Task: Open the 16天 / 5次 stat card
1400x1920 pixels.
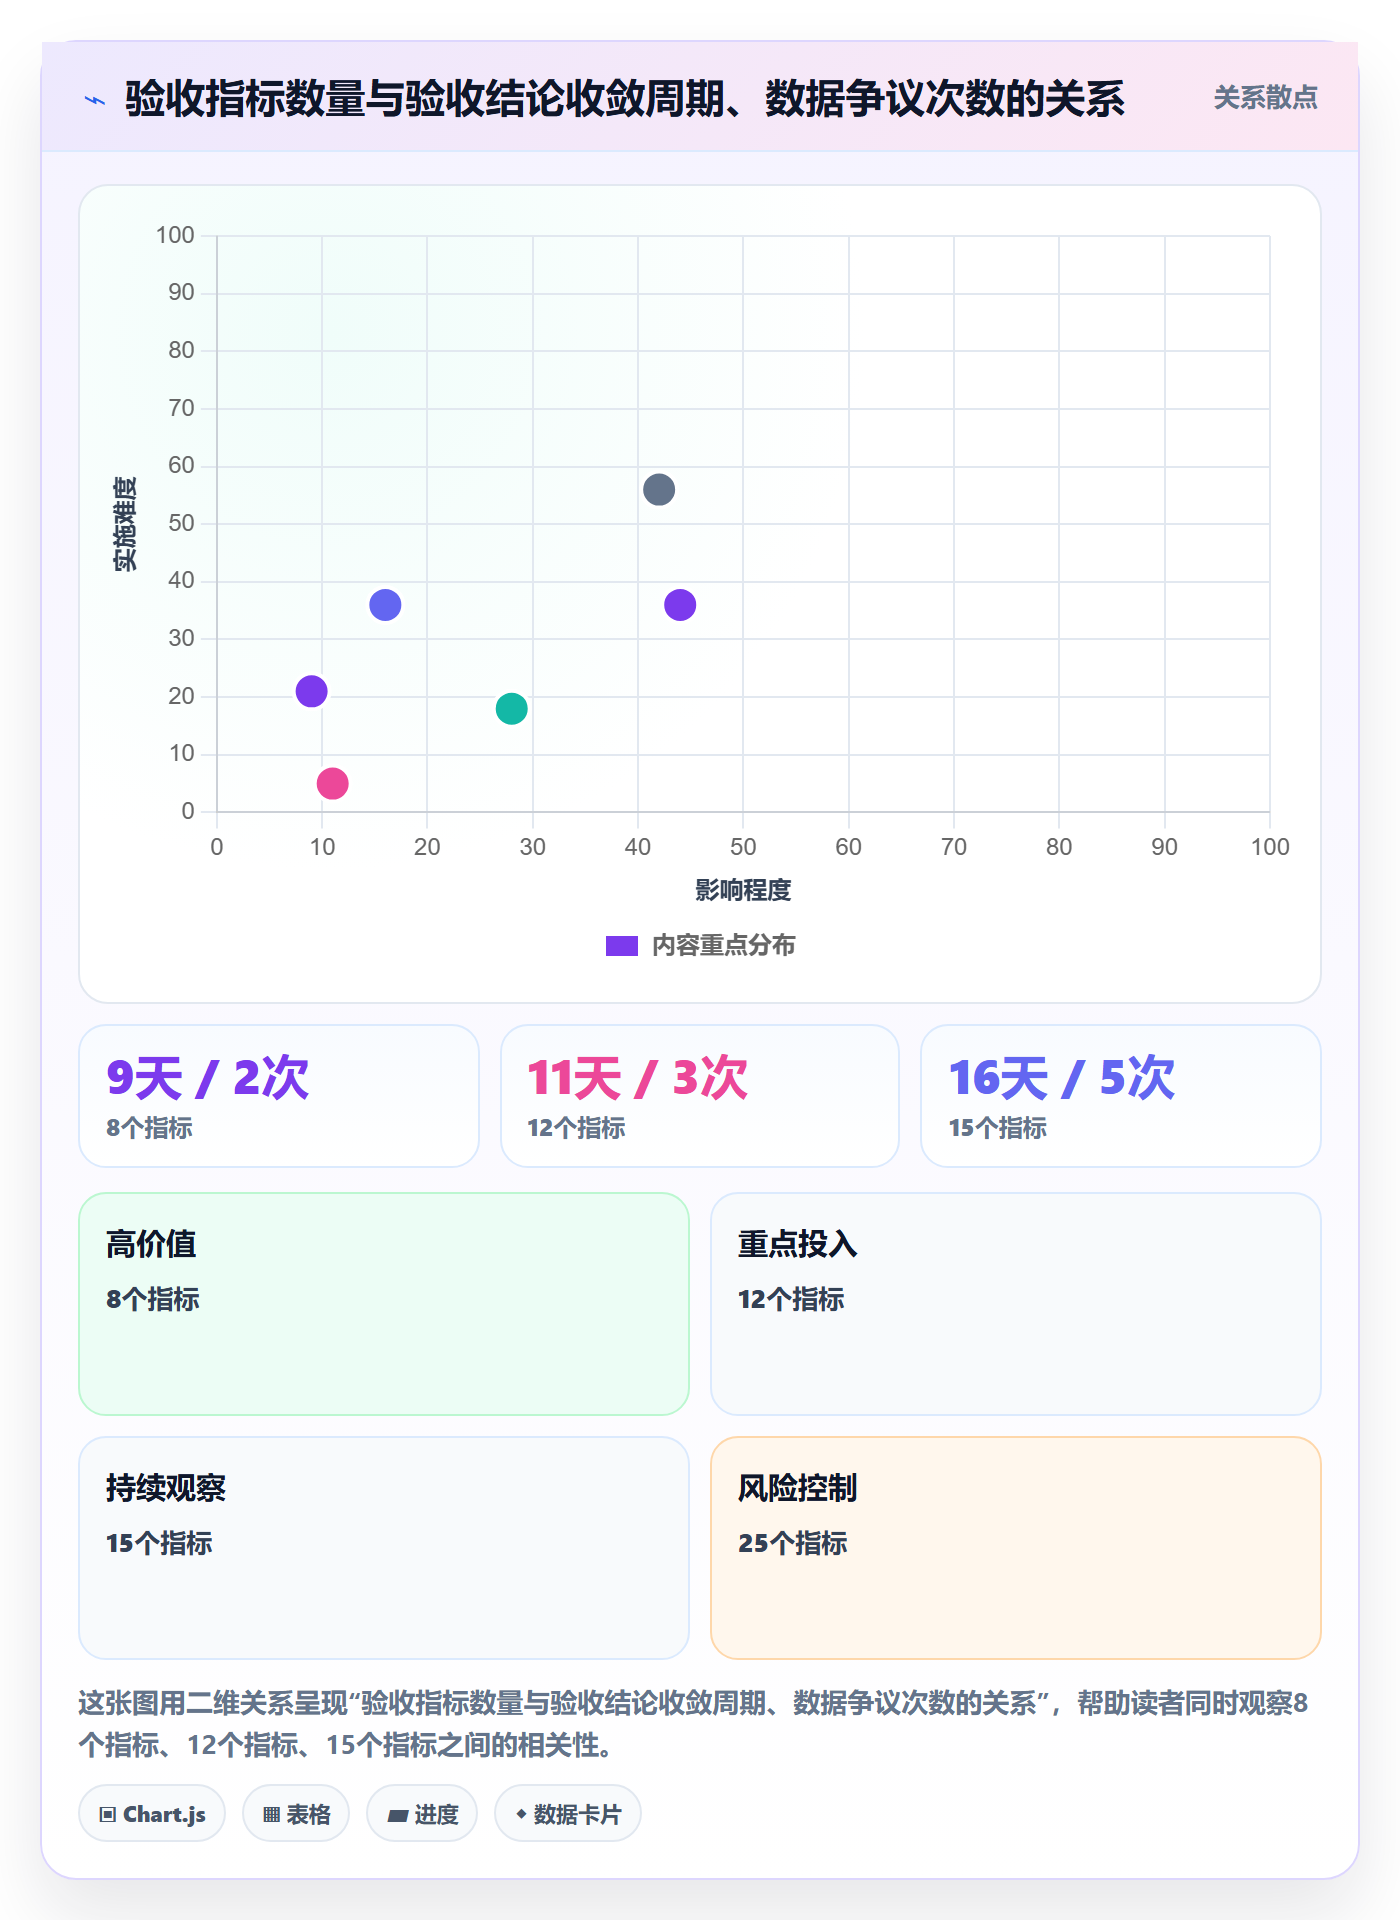Action: coord(1121,1096)
